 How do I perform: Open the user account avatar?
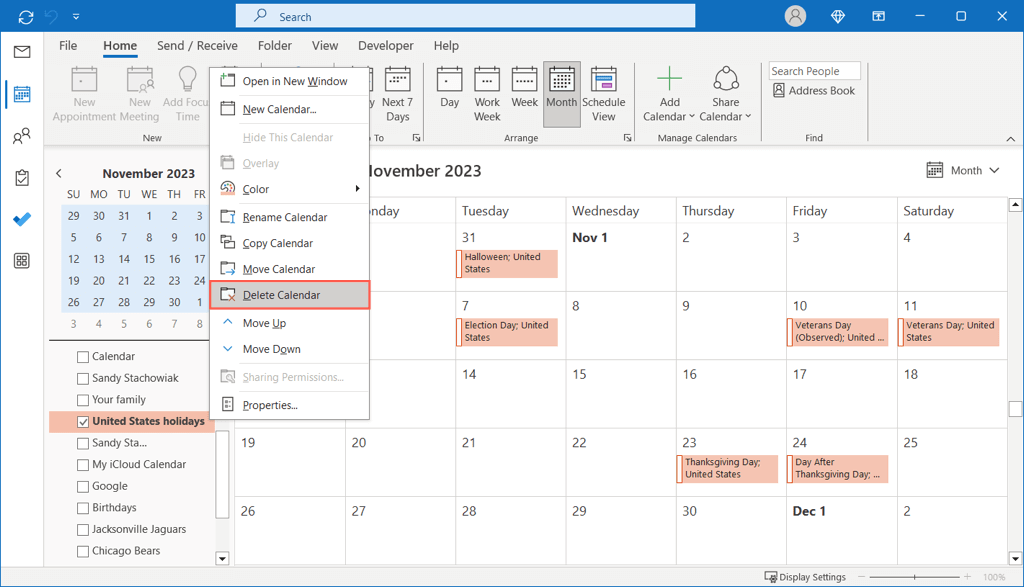[x=795, y=16]
